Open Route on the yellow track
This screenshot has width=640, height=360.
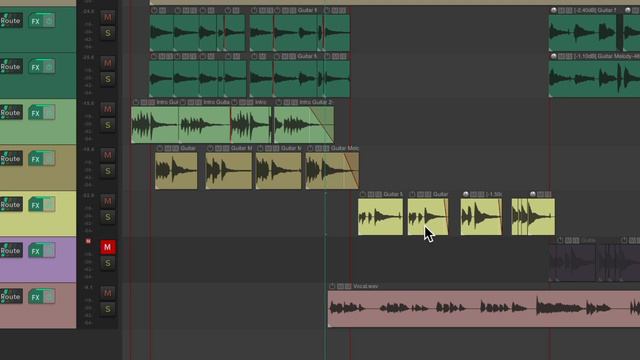click(11, 204)
